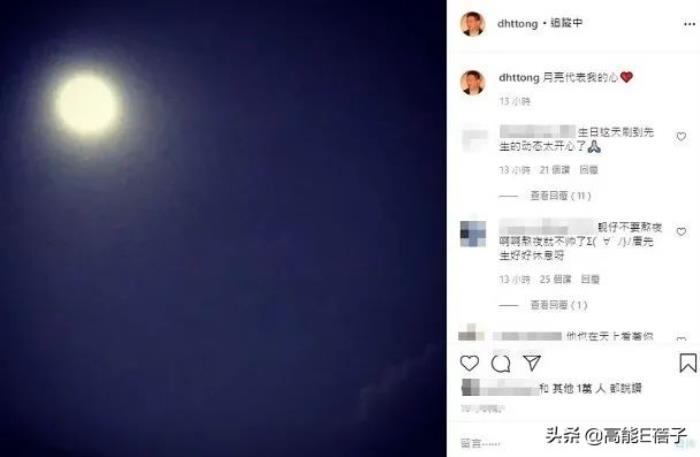Reply to the second comment
The image size is (700, 457).
click(x=590, y=279)
